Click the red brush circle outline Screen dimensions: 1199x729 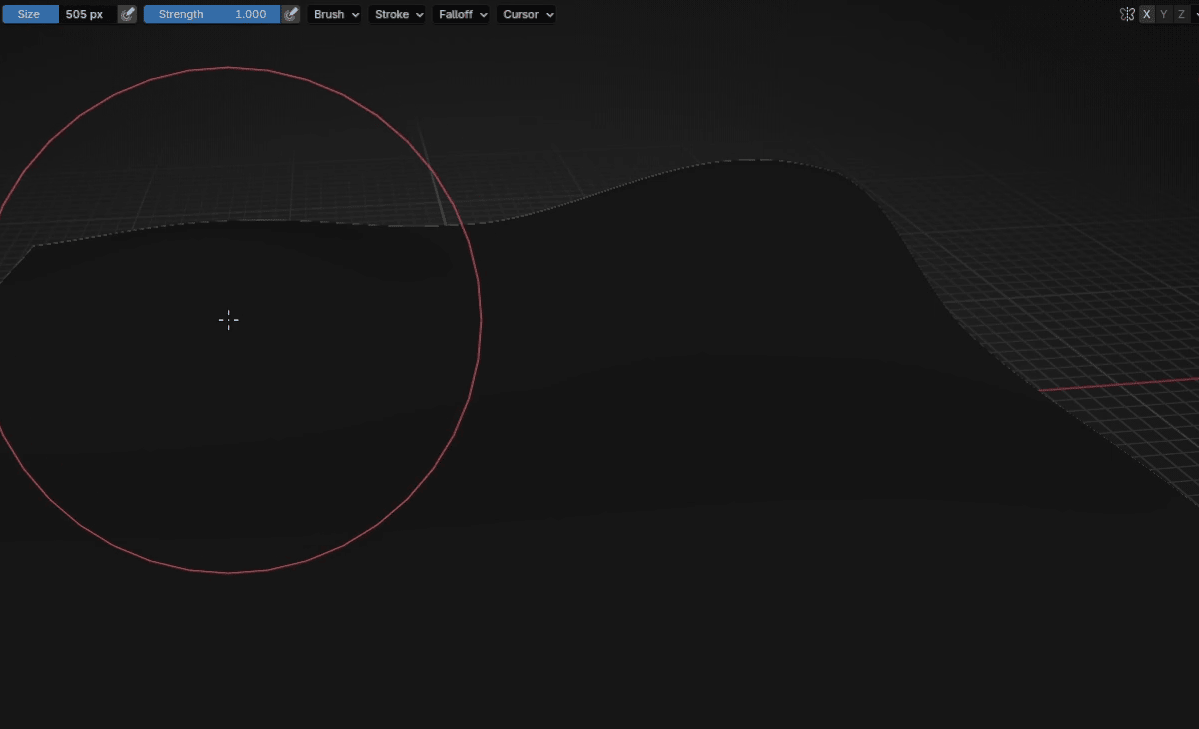pos(481,320)
